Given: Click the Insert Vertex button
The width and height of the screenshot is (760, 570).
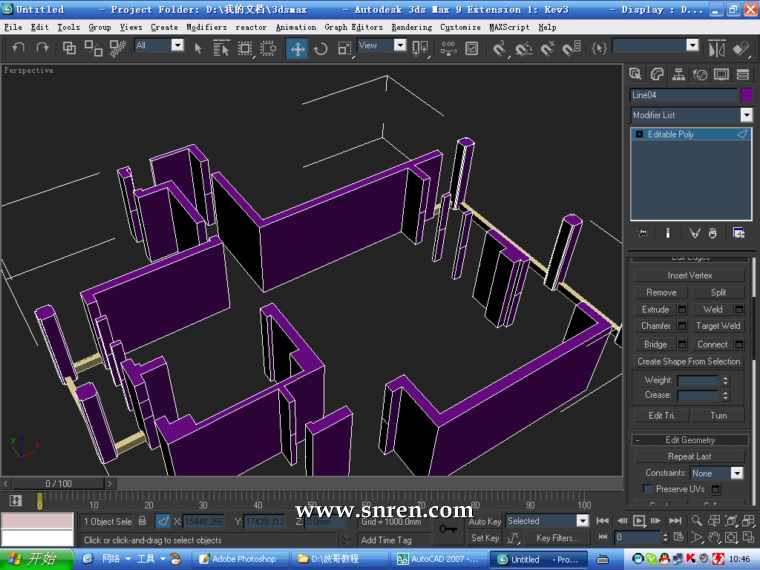Looking at the screenshot, I should click(x=690, y=275).
